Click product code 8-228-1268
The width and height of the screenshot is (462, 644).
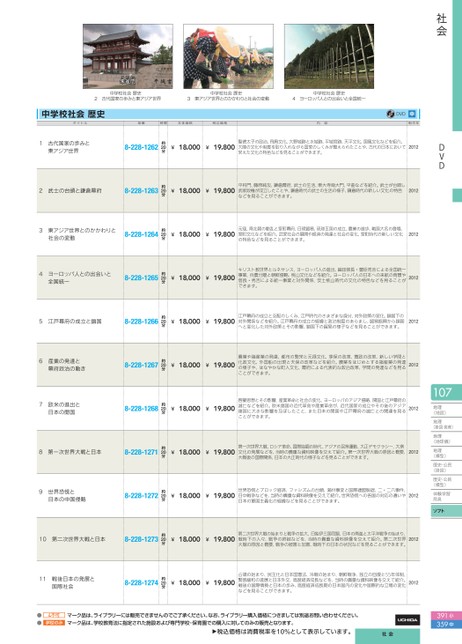pyautogui.click(x=141, y=408)
